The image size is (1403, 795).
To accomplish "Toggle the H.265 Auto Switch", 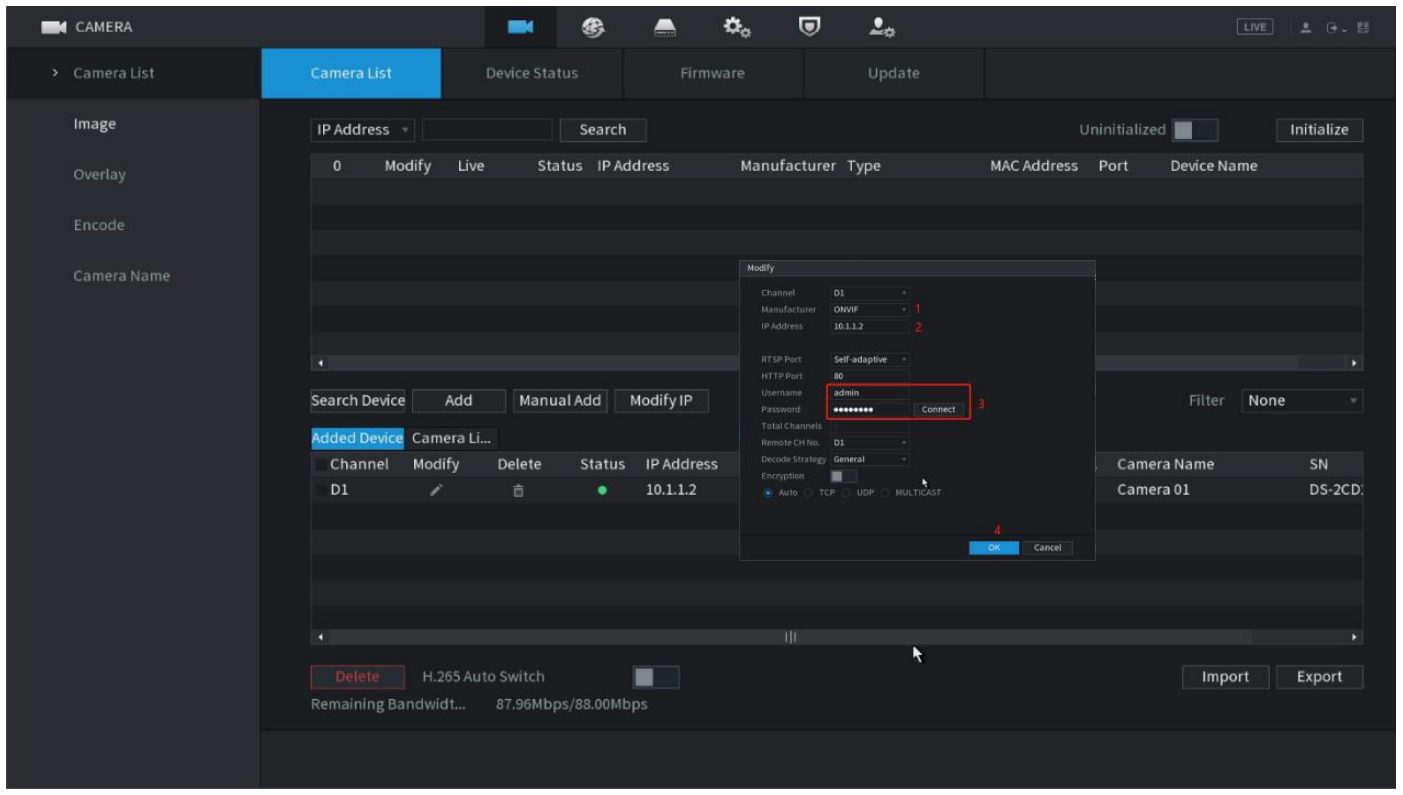I will tap(655, 677).
